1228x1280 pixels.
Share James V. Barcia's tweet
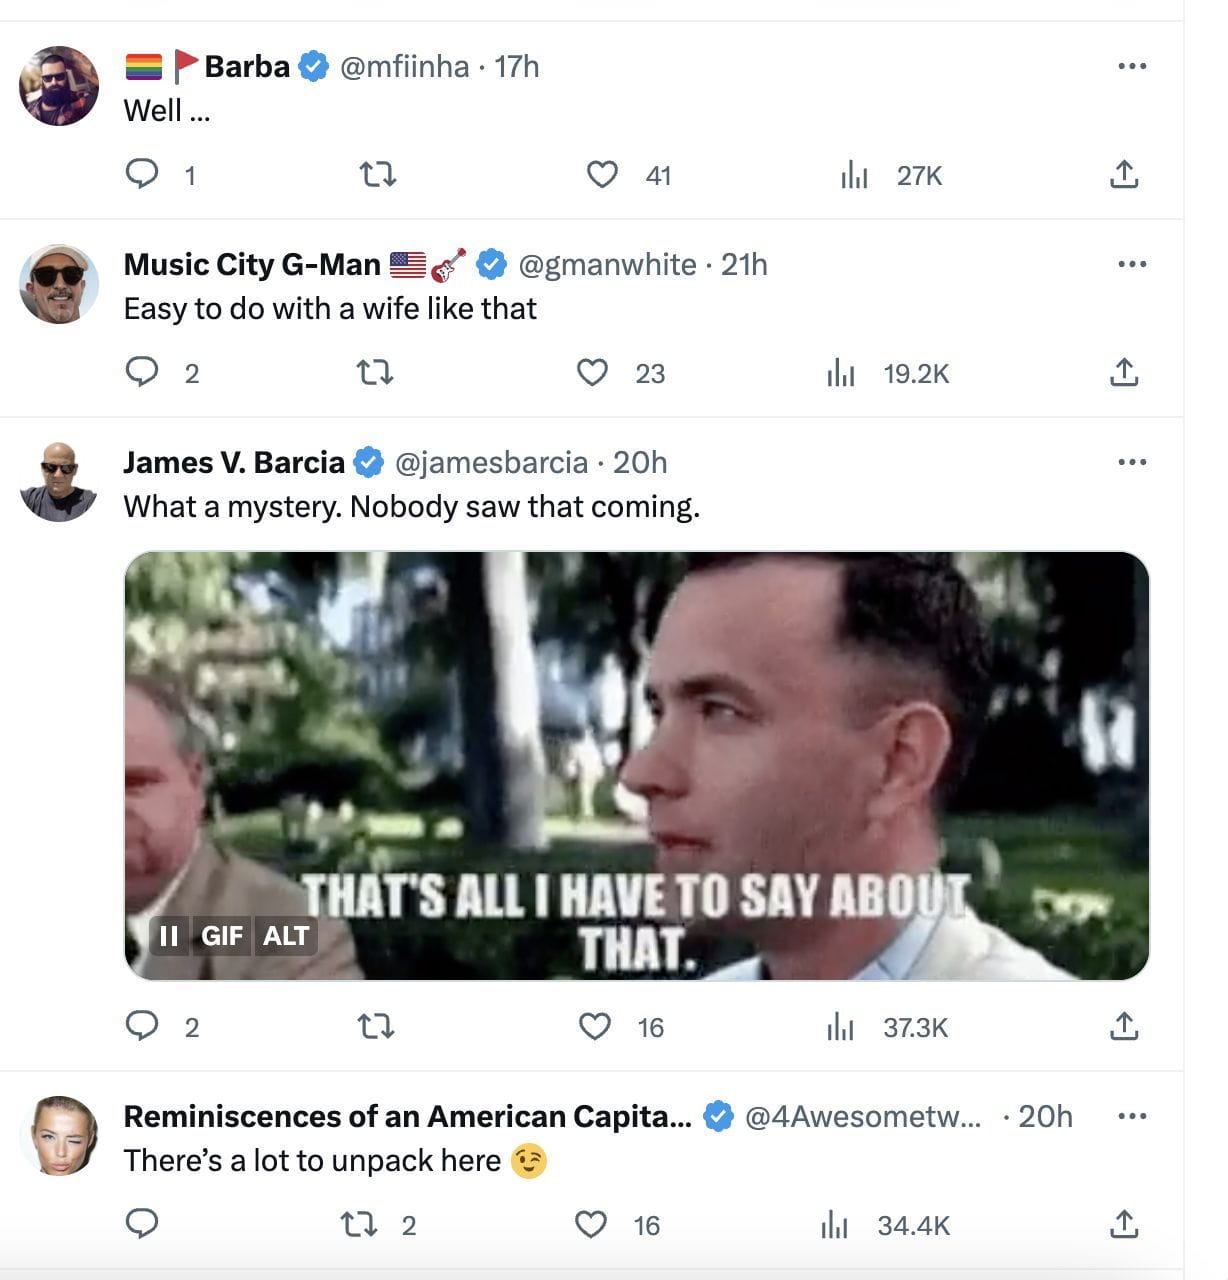coord(1124,1027)
